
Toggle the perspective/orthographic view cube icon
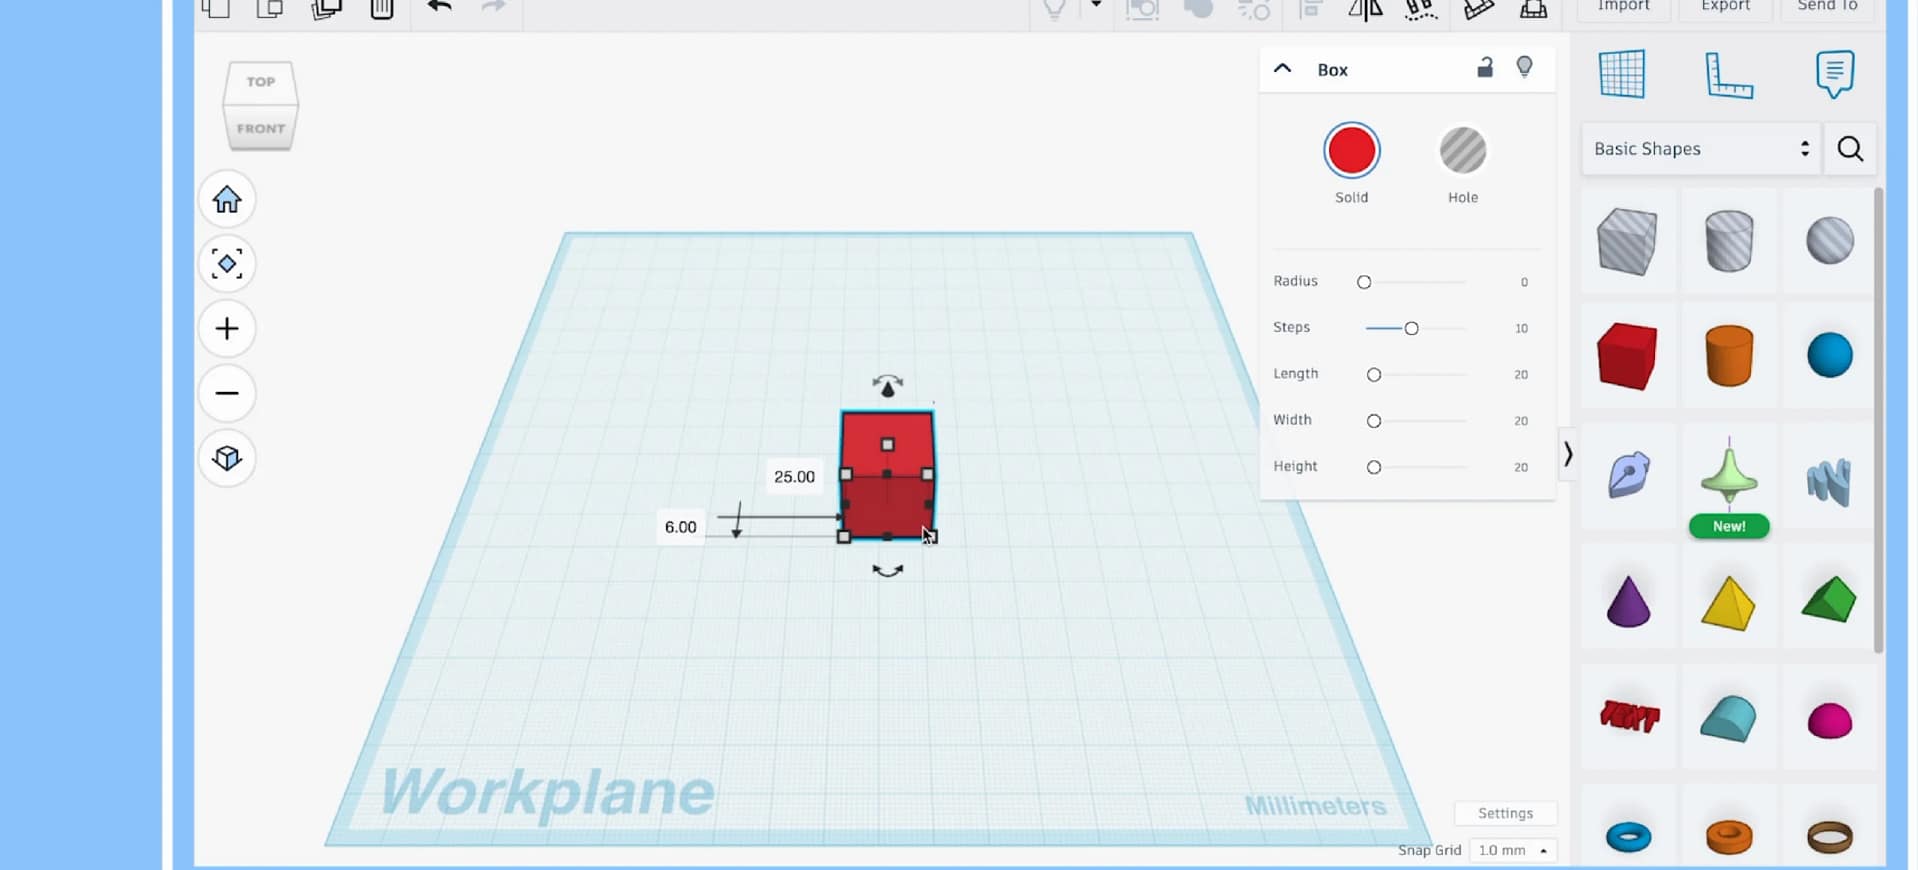coord(227,458)
